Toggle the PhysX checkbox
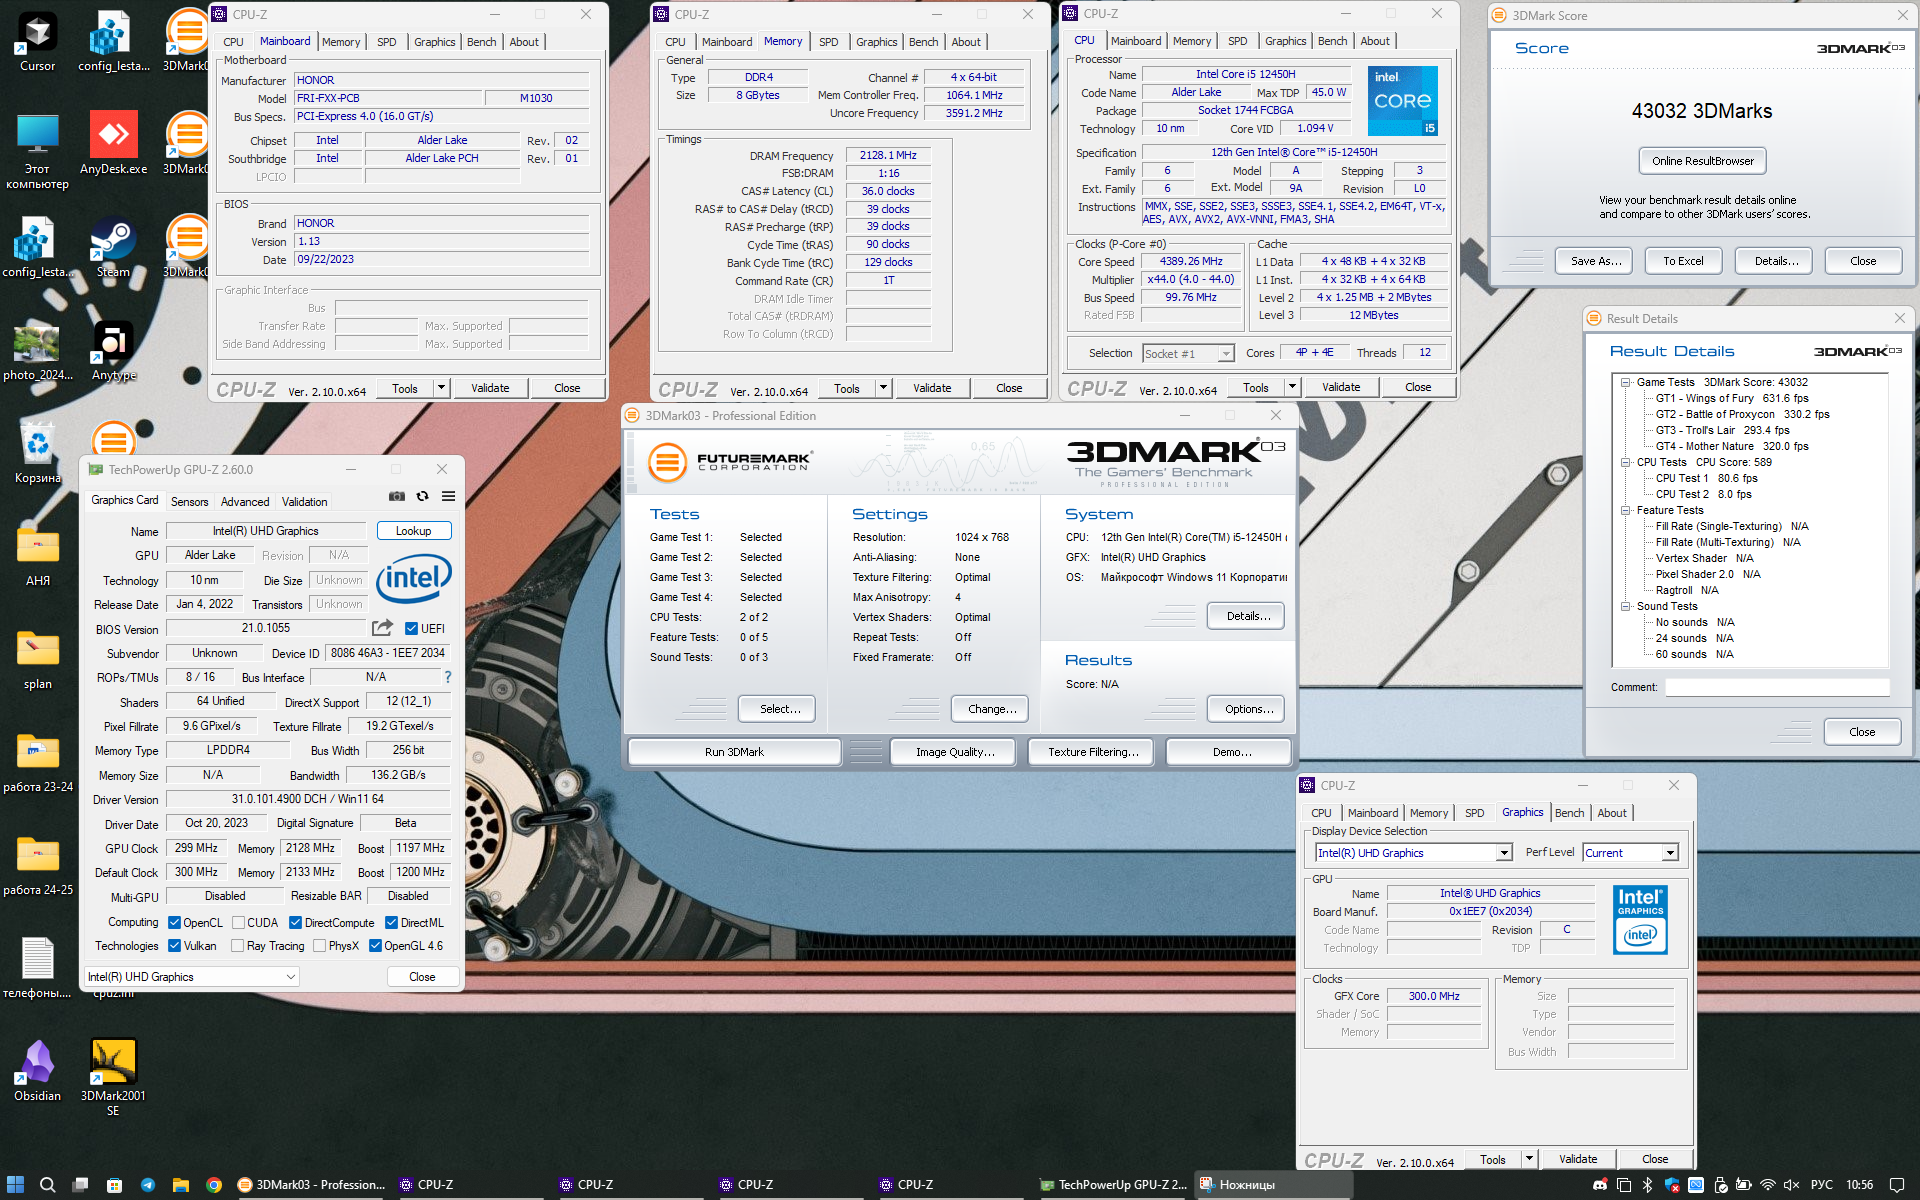This screenshot has width=1920, height=1200. tap(319, 946)
